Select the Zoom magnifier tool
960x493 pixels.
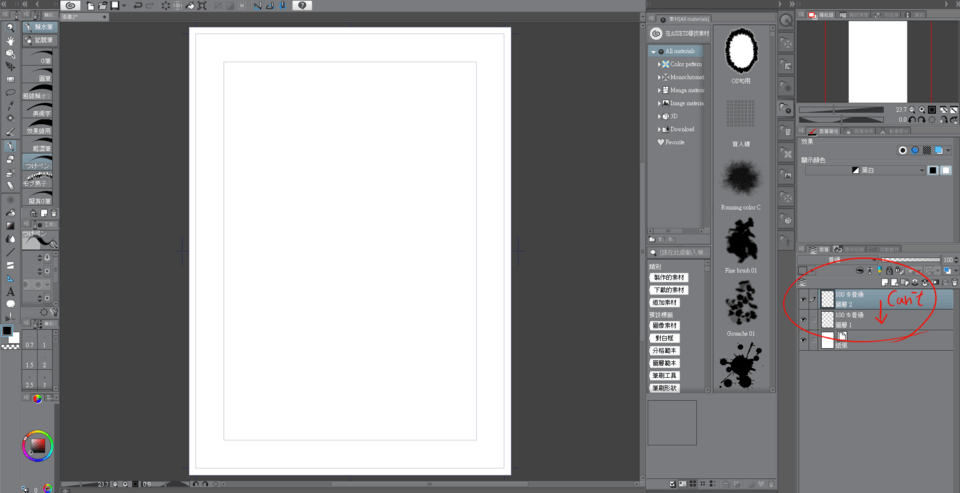pos(10,28)
